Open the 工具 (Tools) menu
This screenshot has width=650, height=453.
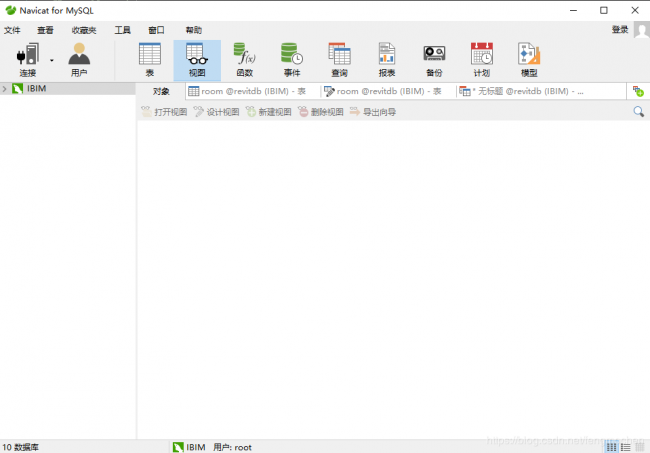tap(122, 30)
